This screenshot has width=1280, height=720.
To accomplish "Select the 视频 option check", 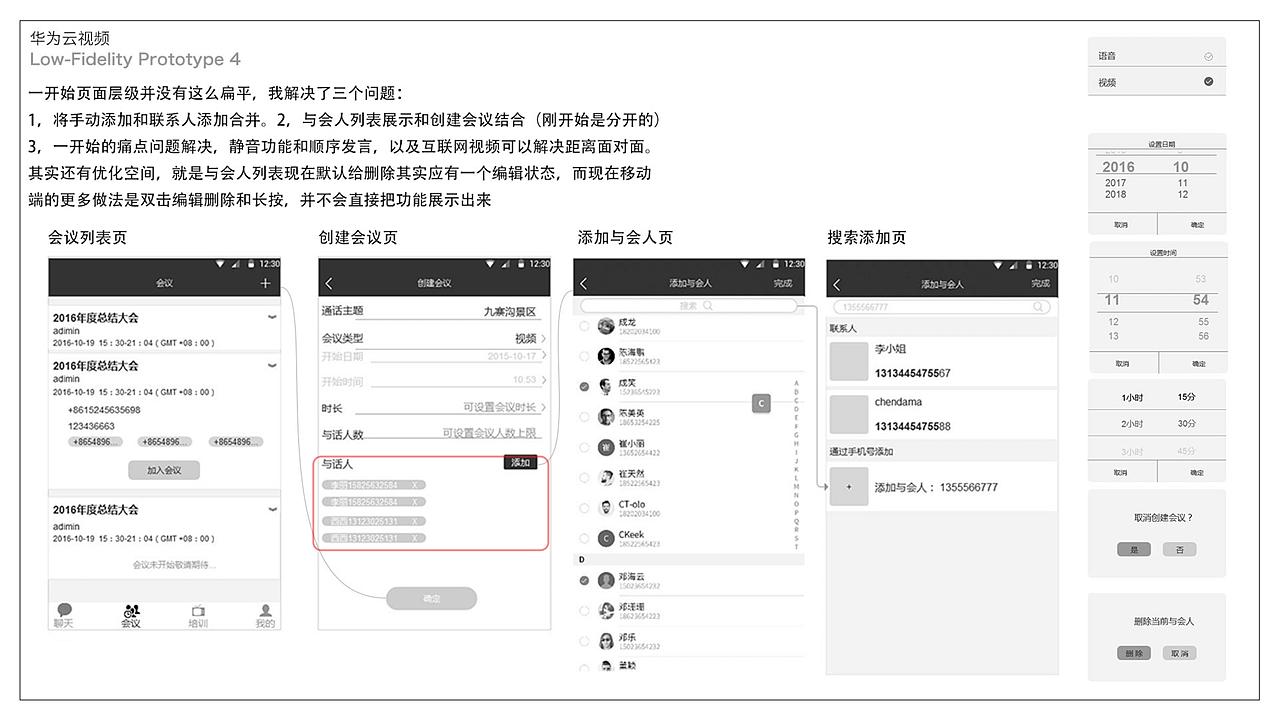I will [1209, 82].
